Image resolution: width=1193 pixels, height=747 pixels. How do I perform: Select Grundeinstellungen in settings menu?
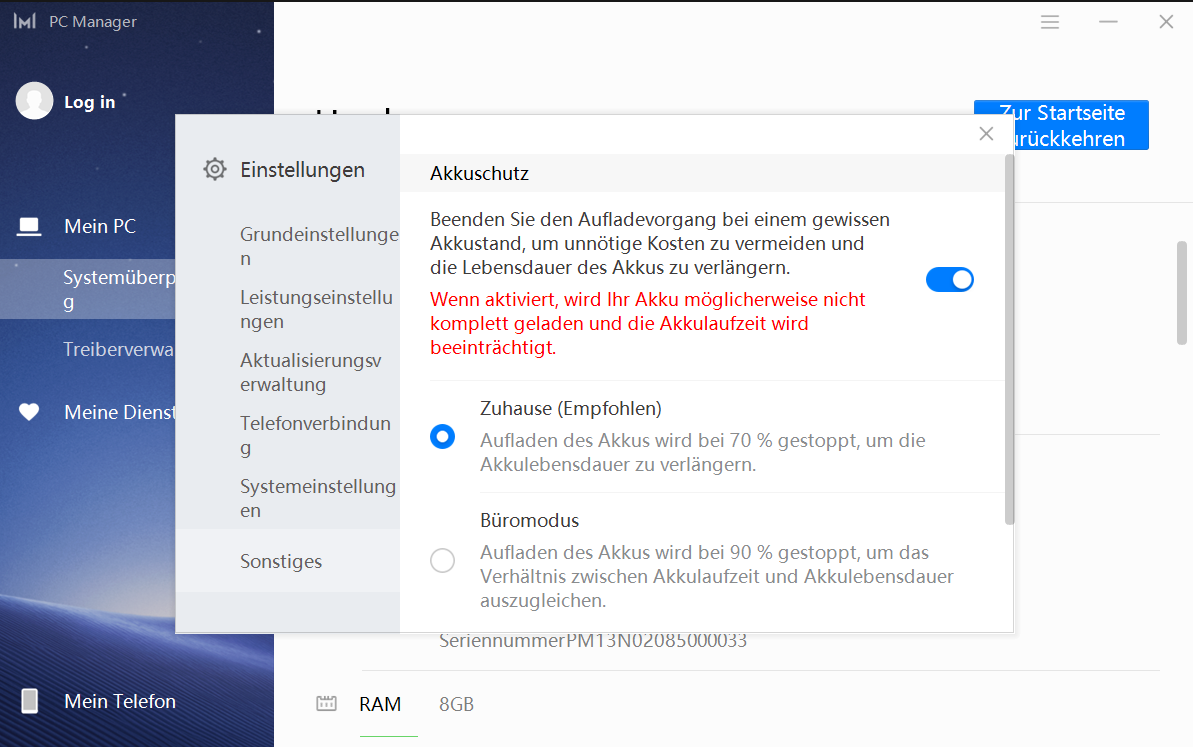tap(318, 245)
